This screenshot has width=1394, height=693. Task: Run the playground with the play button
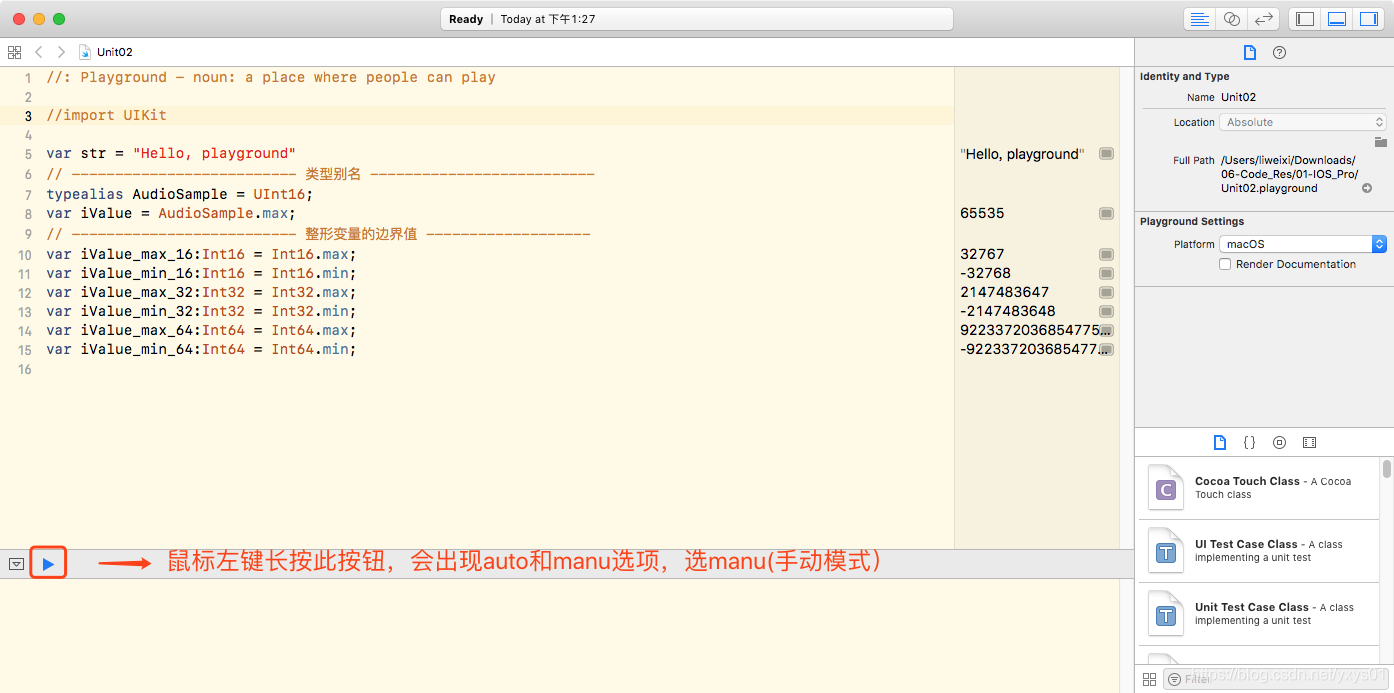[x=48, y=564]
